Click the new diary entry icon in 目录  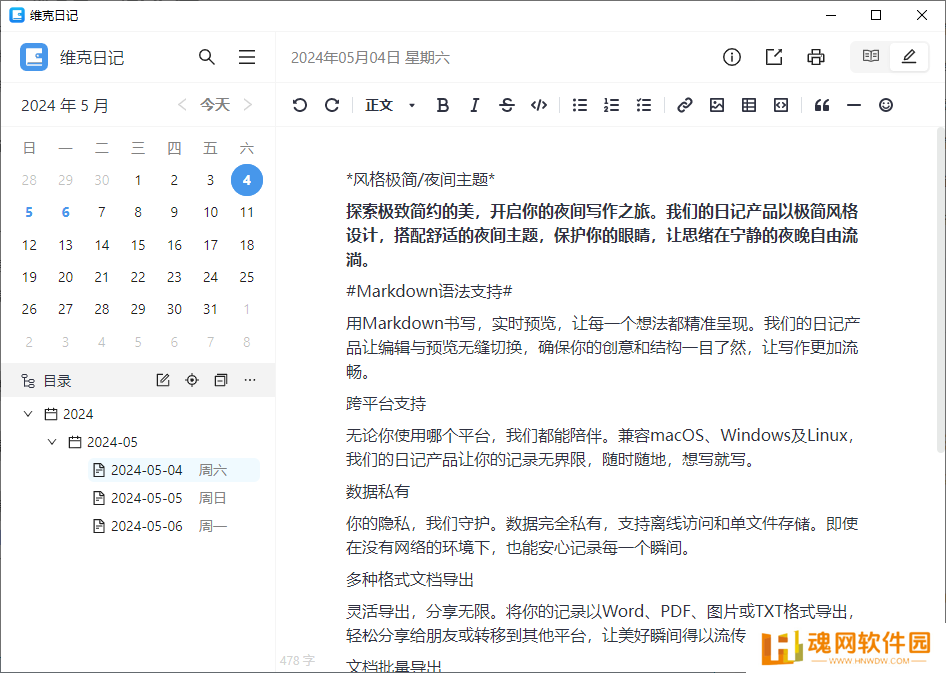point(163,380)
